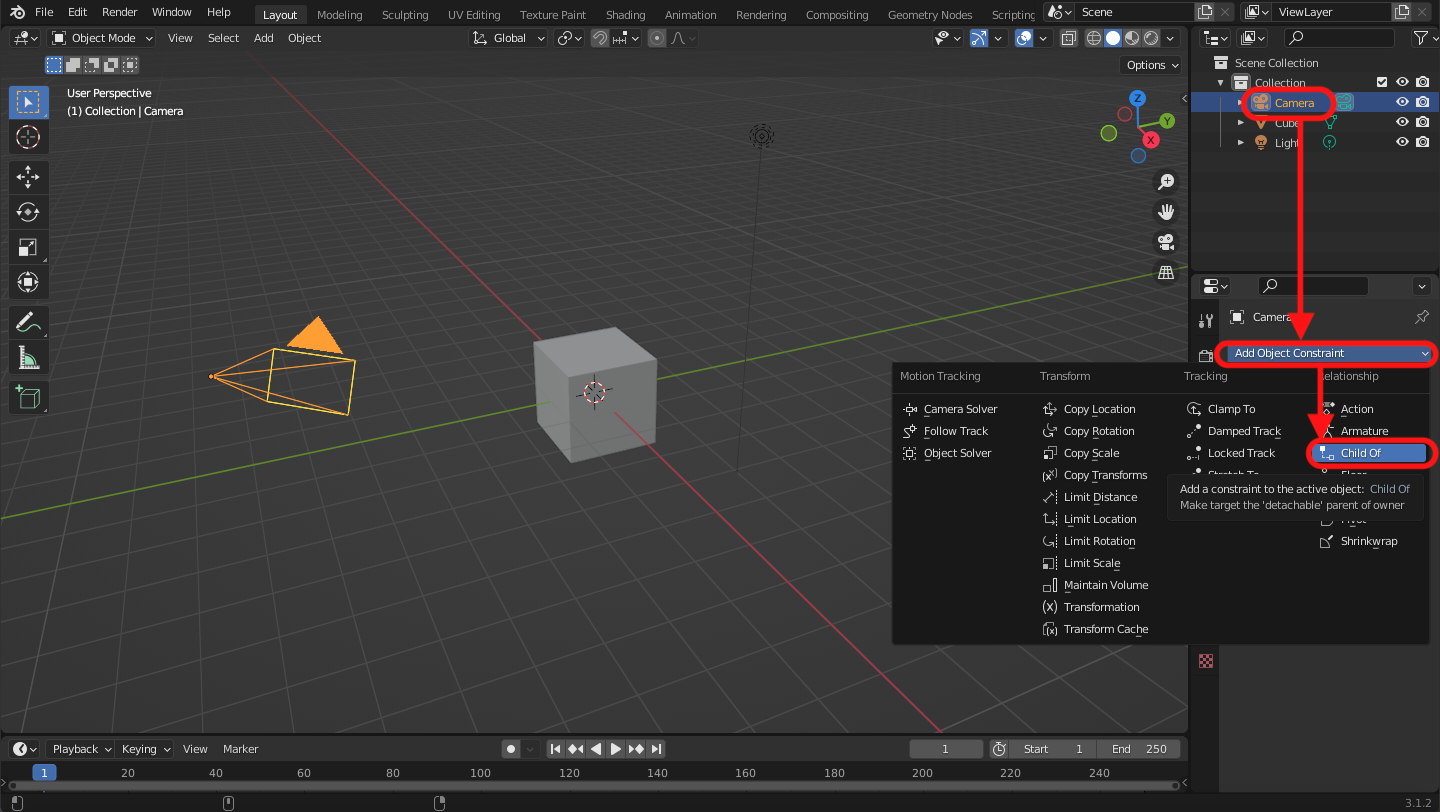Image resolution: width=1440 pixels, height=812 pixels.
Task: Open the Texture properties tab icon
Action: [1206, 660]
